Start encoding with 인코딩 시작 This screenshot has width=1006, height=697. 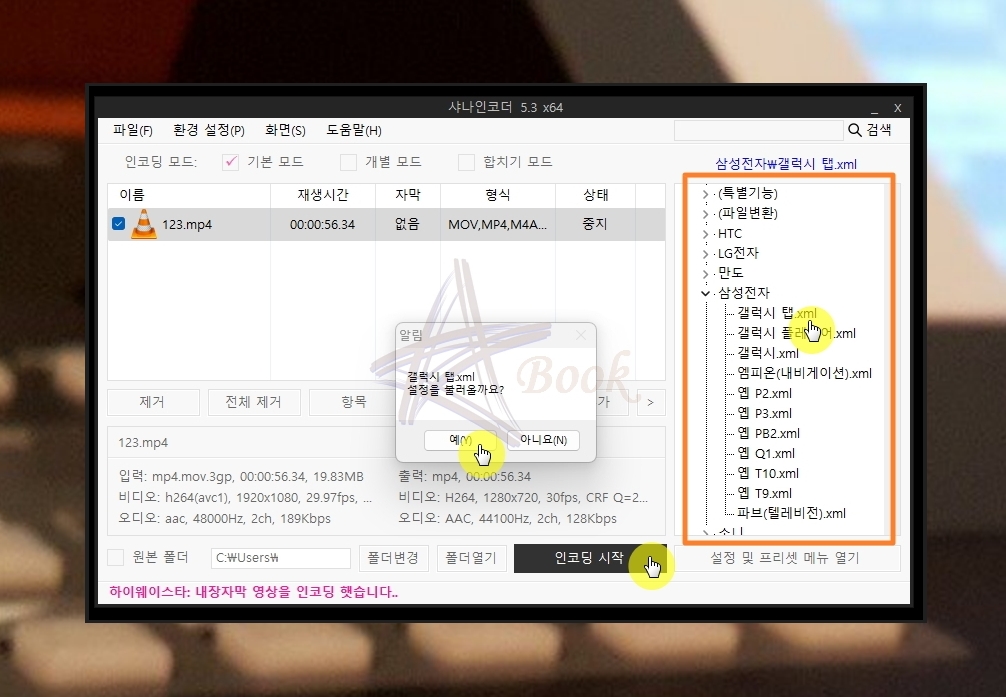point(590,558)
